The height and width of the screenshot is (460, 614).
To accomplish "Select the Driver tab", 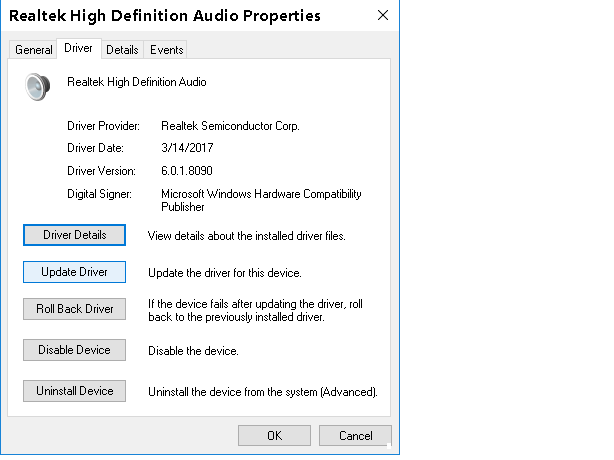I will pos(78,48).
